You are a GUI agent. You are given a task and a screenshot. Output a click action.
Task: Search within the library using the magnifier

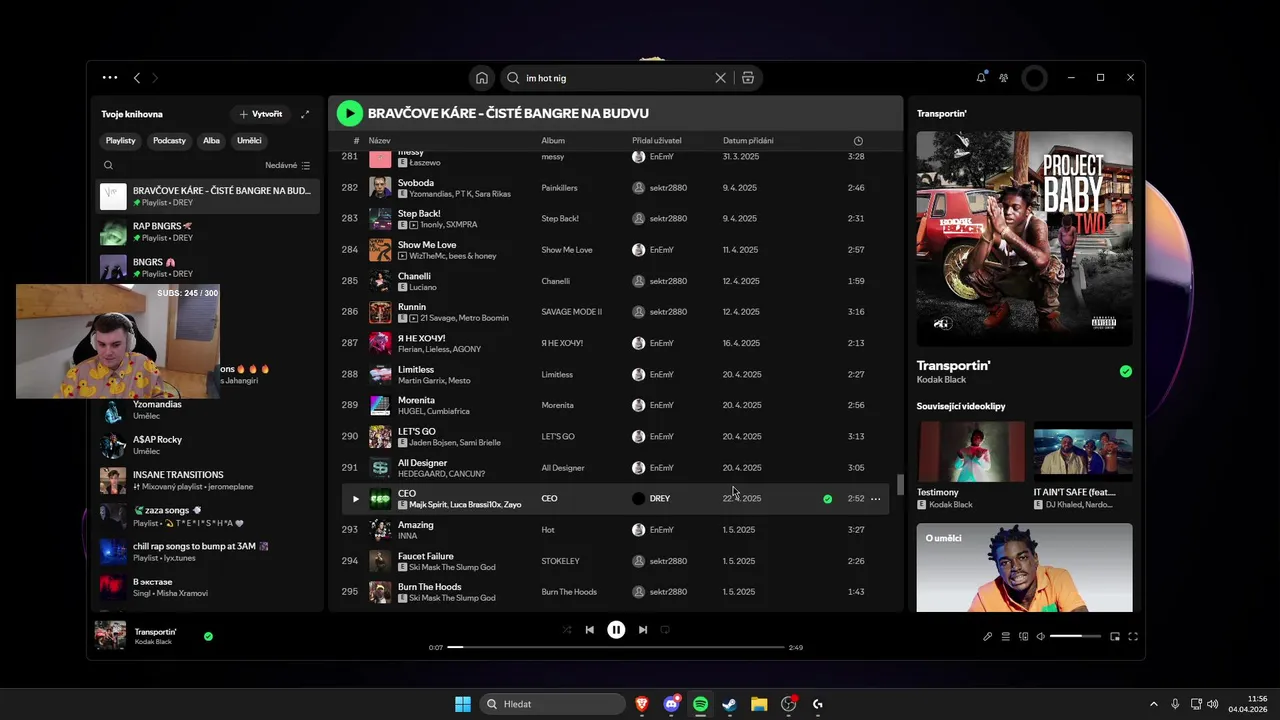pyautogui.click(x=108, y=165)
